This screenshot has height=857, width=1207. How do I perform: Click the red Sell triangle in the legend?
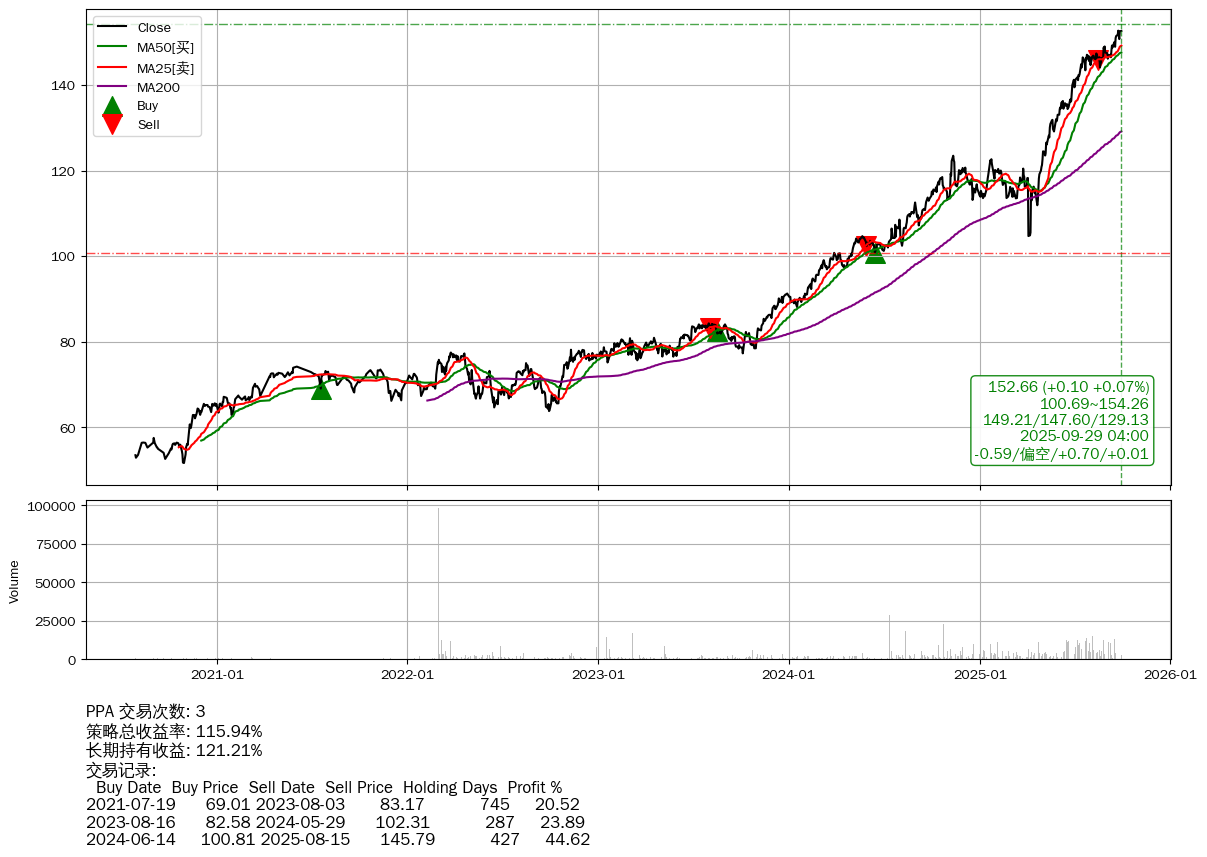(x=113, y=124)
